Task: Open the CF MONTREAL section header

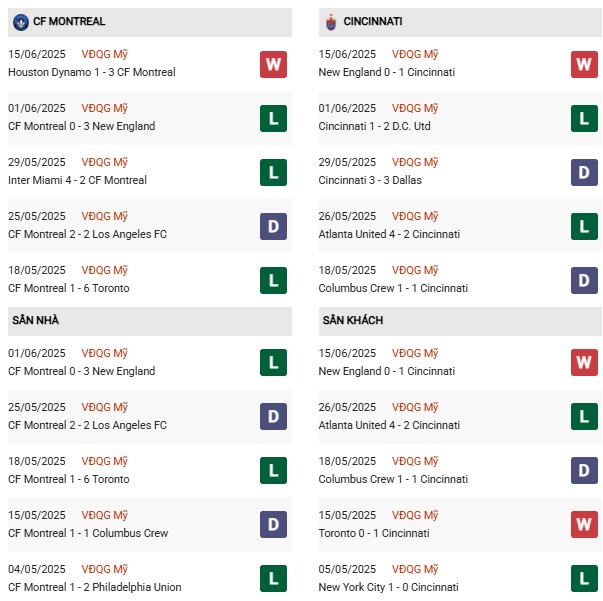Action: 150,22
